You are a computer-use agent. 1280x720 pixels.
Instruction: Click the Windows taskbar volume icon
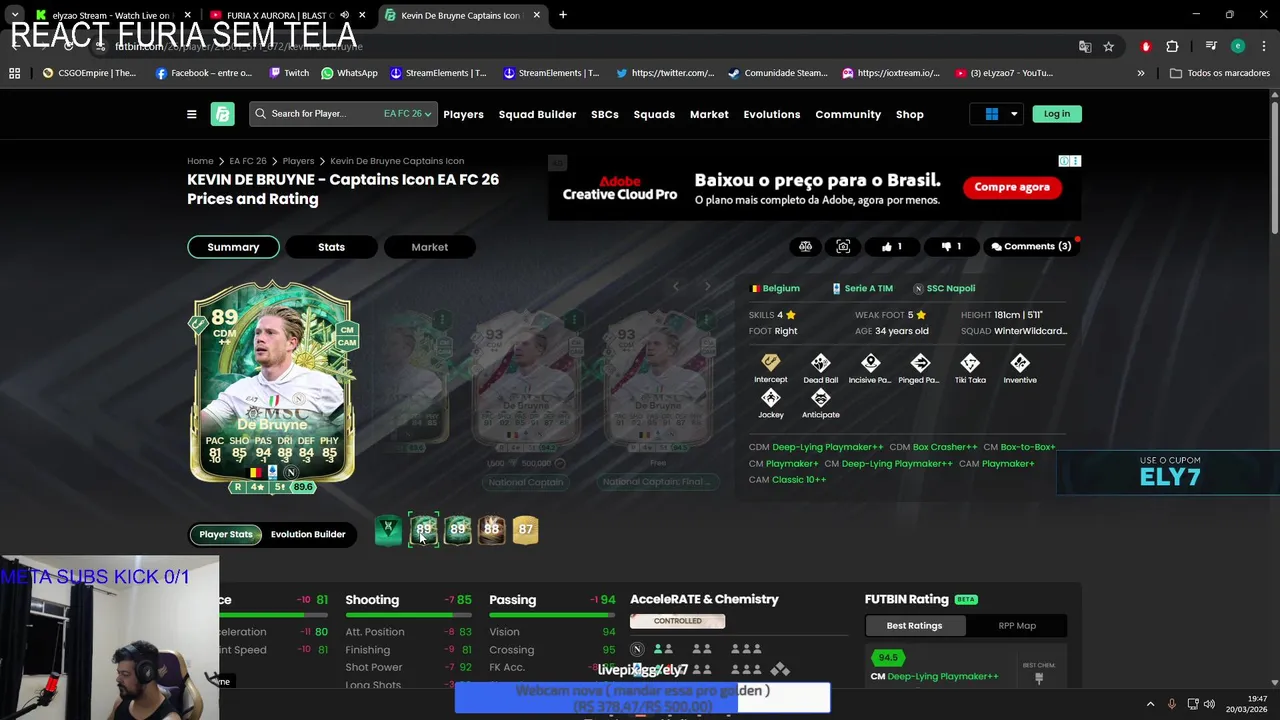pyautogui.click(x=1209, y=704)
